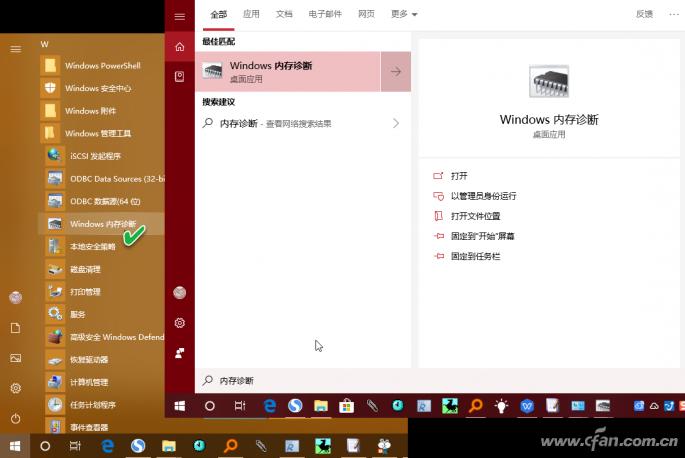Click the 内存诊断 web search suggestion
The image size is (685, 458).
303,123
